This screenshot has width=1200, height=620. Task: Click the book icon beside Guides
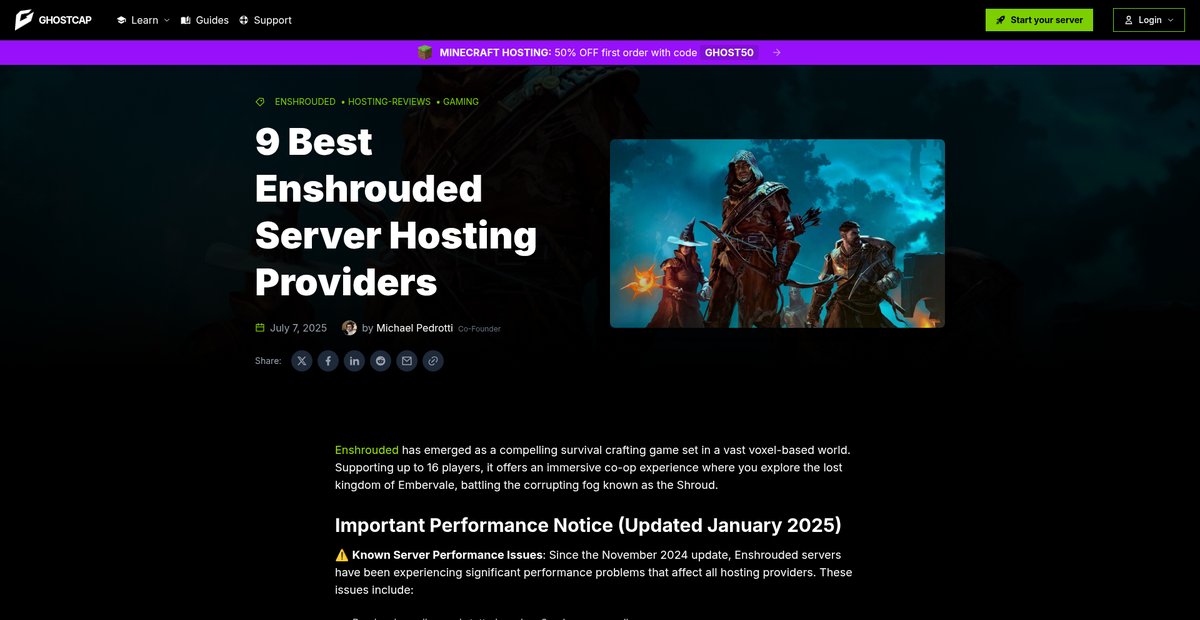point(186,20)
